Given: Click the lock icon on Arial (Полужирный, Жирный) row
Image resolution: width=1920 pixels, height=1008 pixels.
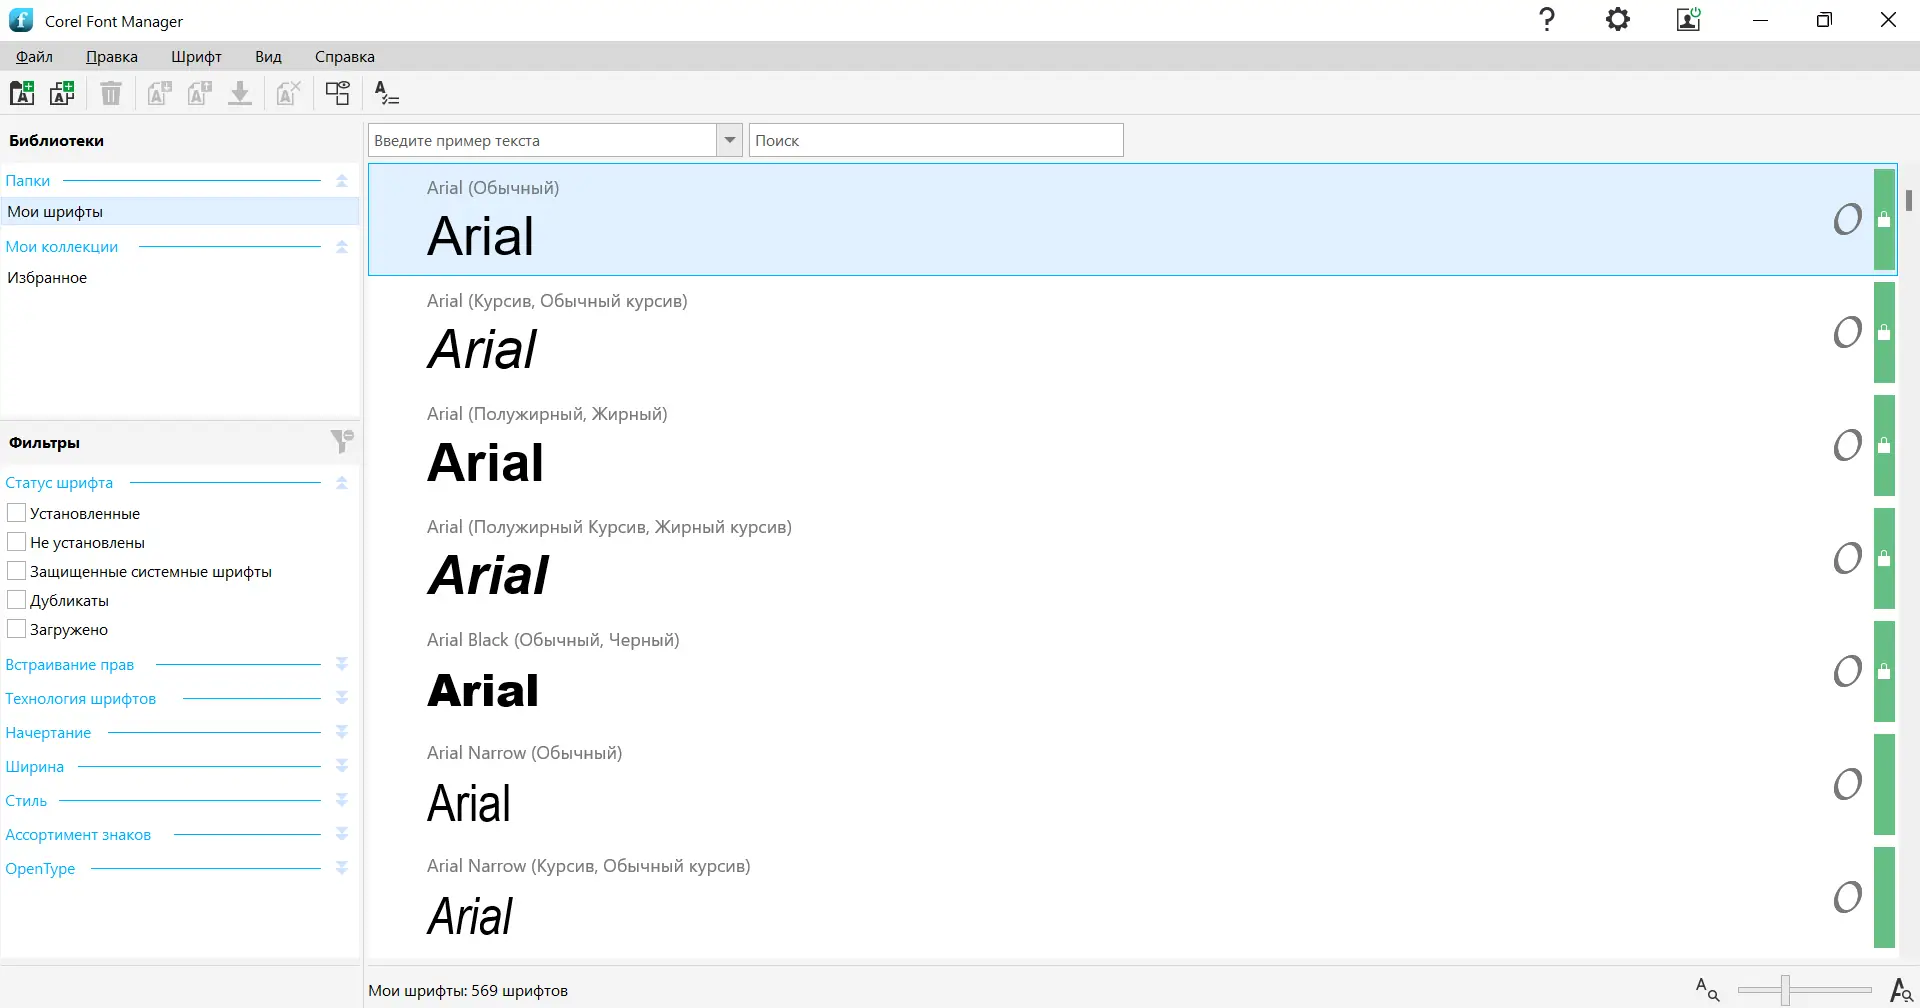Looking at the screenshot, I should [x=1884, y=445].
